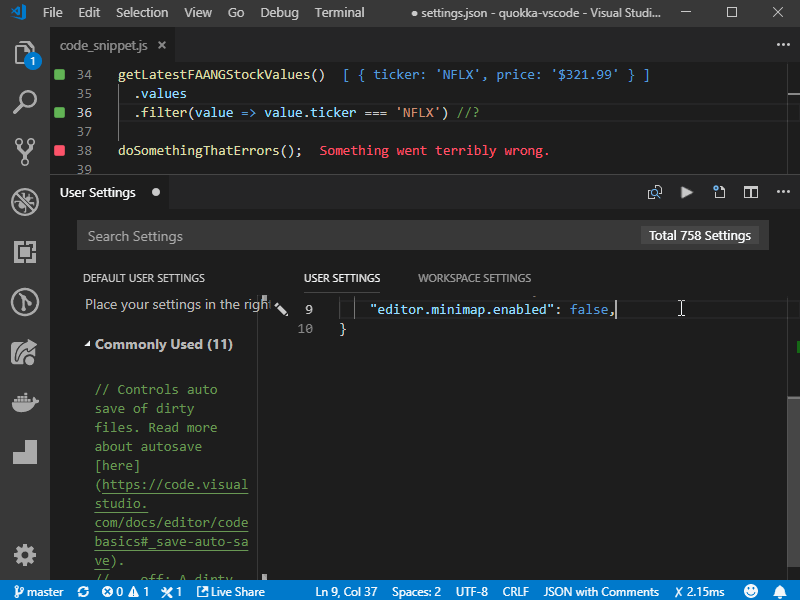Open the Debug menu
The height and width of the screenshot is (600, 800).
point(280,13)
